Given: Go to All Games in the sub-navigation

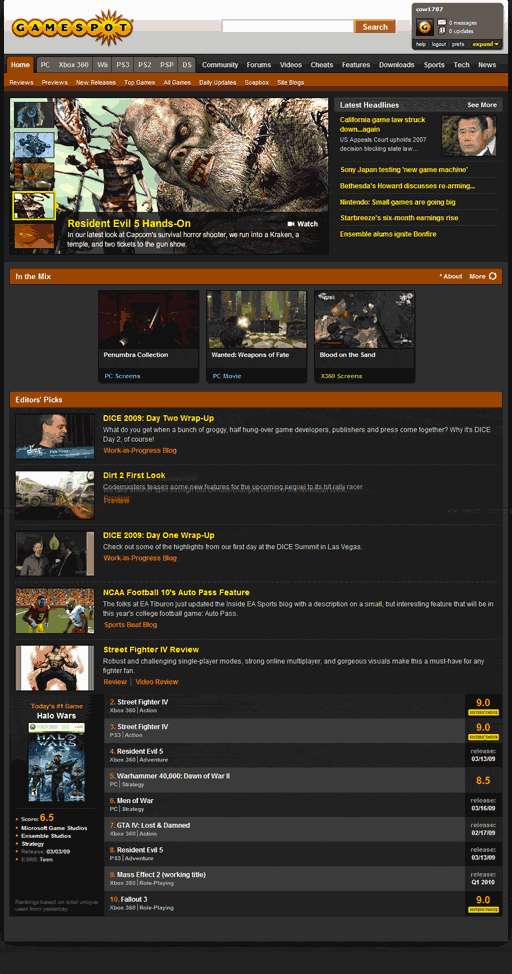Looking at the screenshot, I should tap(177, 82).
